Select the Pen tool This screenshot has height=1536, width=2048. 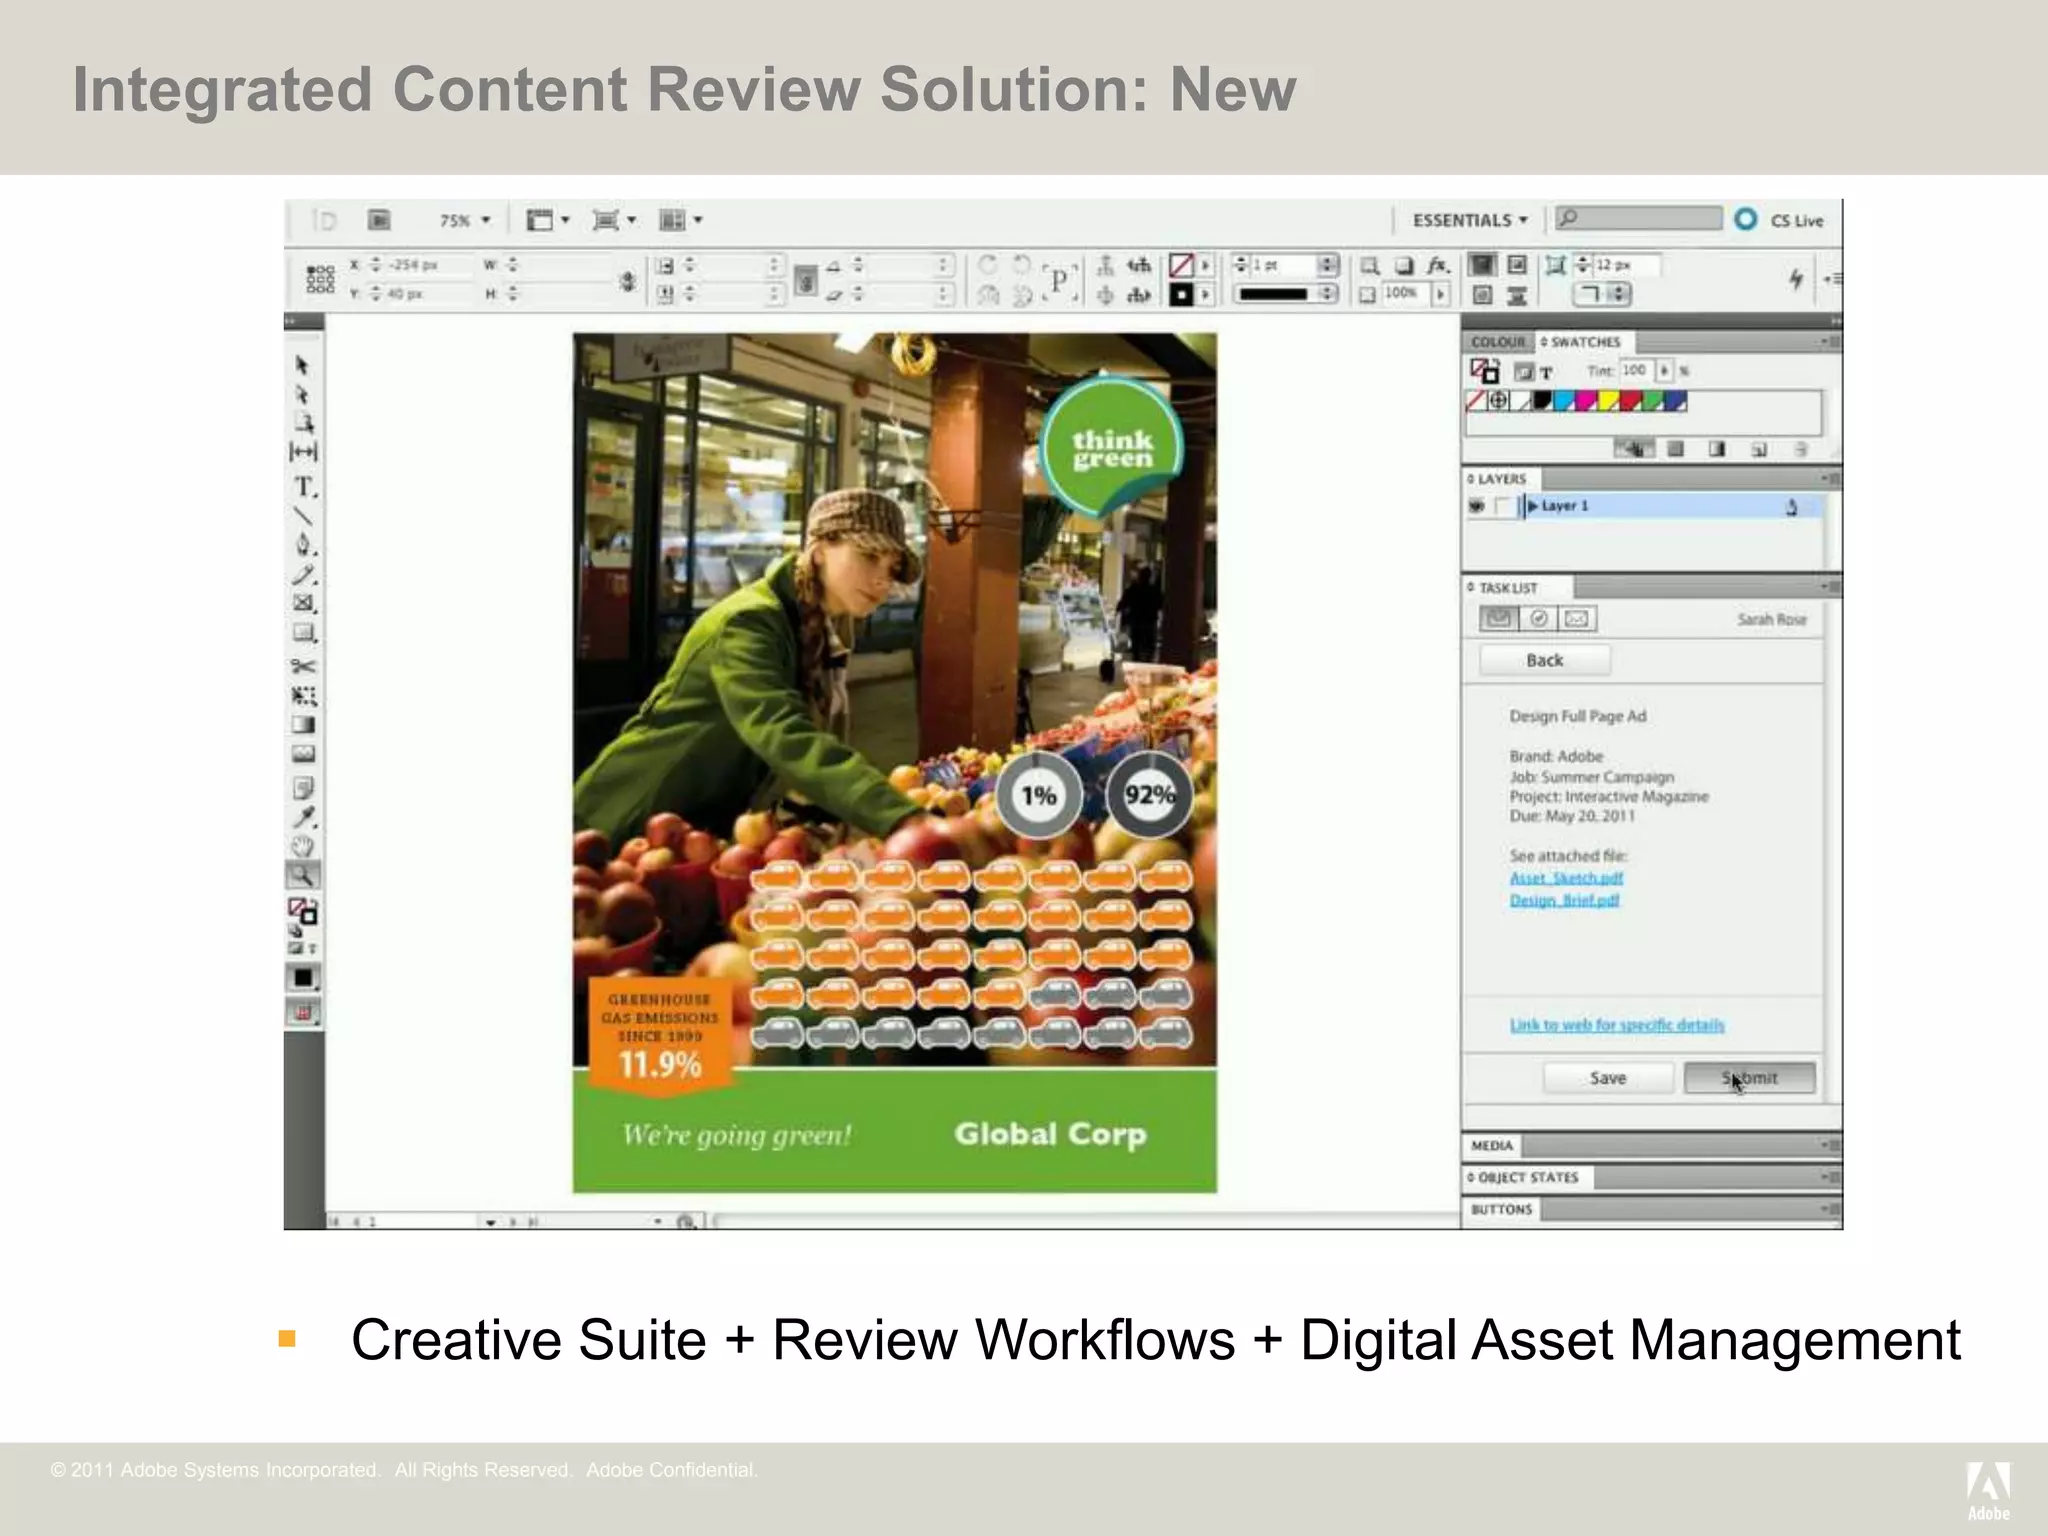pyautogui.click(x=304, y=545)
